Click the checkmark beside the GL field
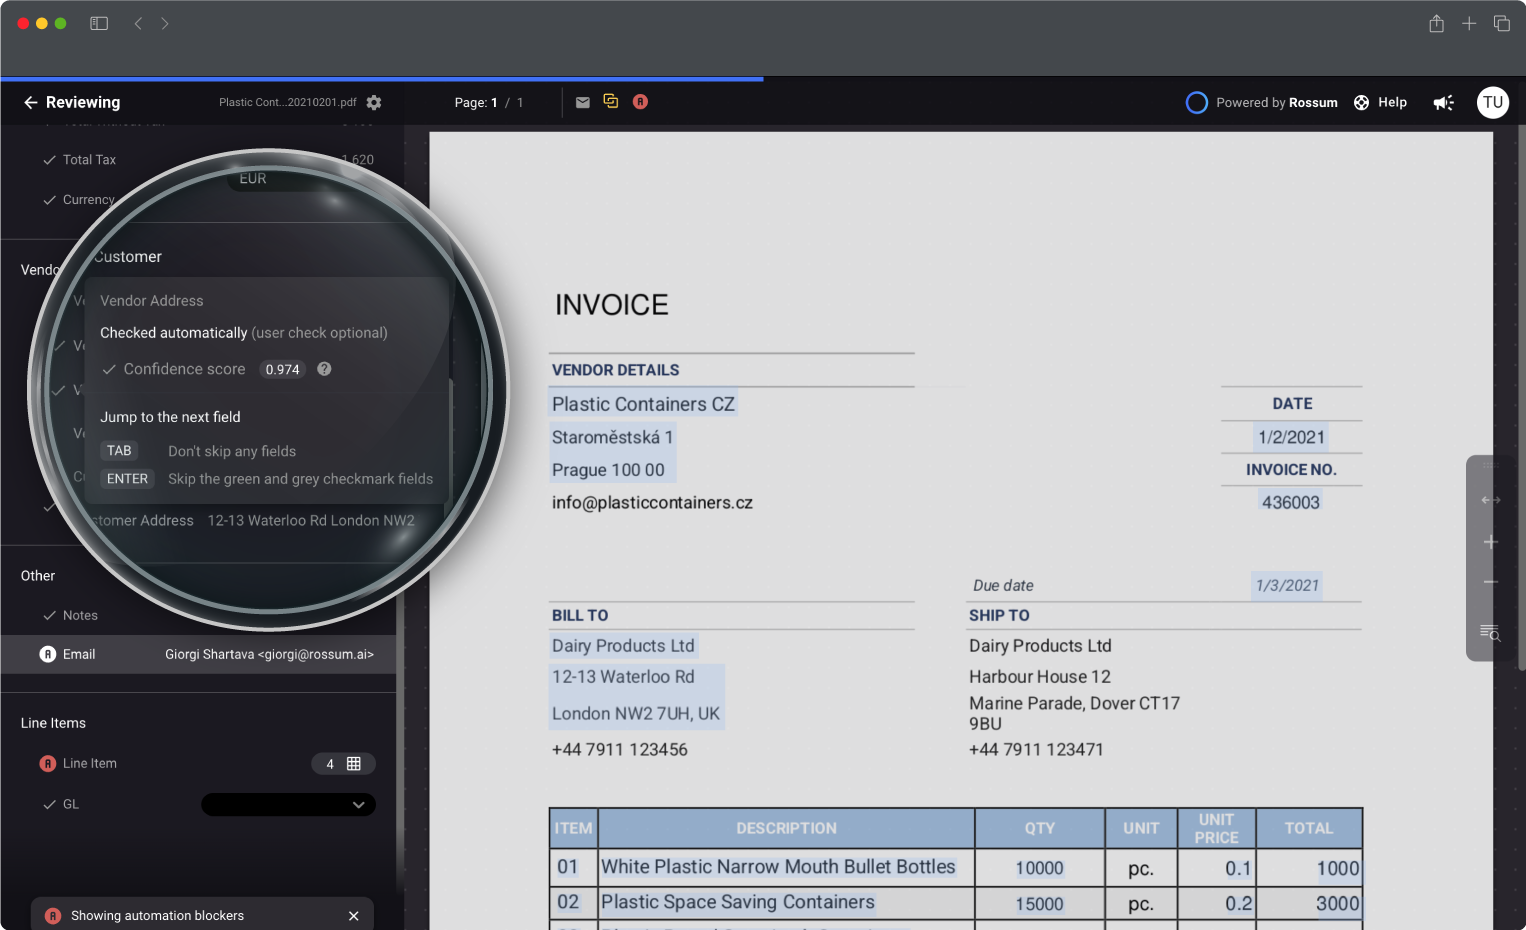This screenshot has height=930, width=1526. [49, 805]
